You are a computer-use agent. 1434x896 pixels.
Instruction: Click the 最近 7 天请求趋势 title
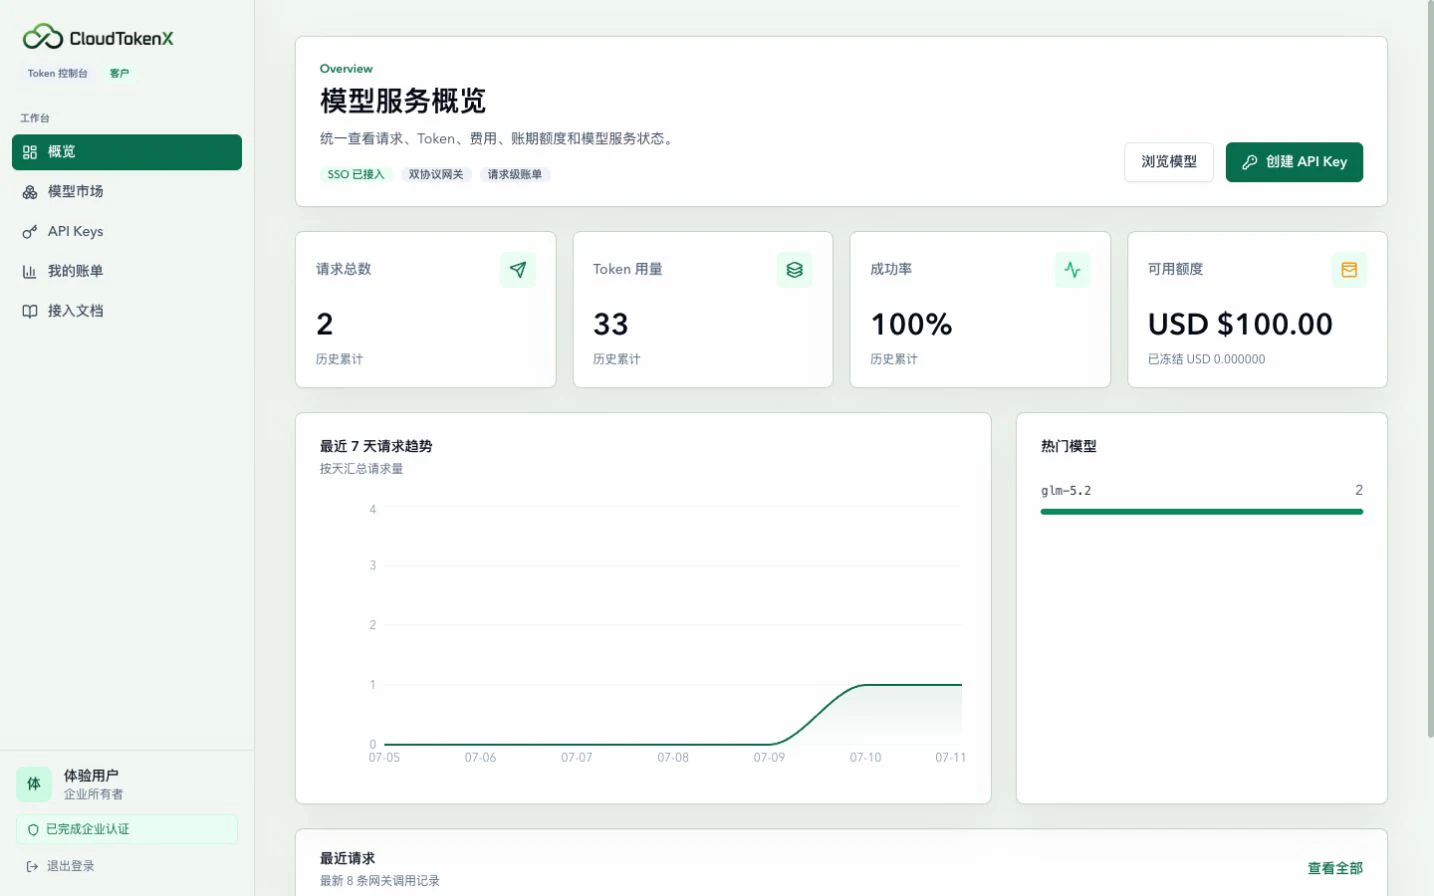(x=376, y=446)
